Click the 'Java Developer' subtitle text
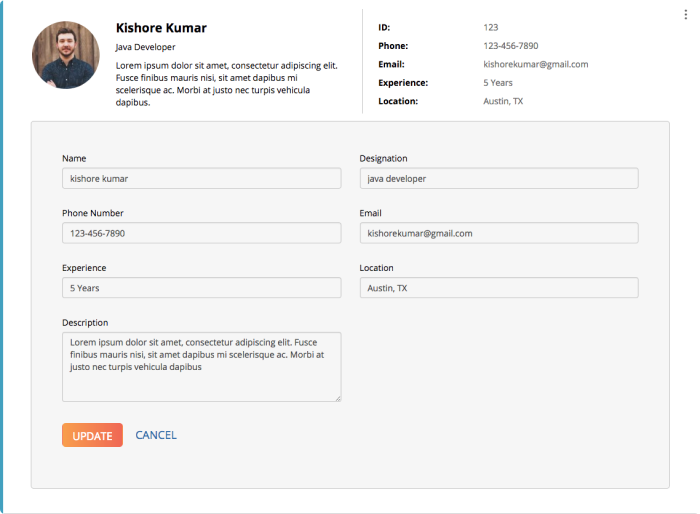This screenshot has height=514, width=700. pos(145,47)
